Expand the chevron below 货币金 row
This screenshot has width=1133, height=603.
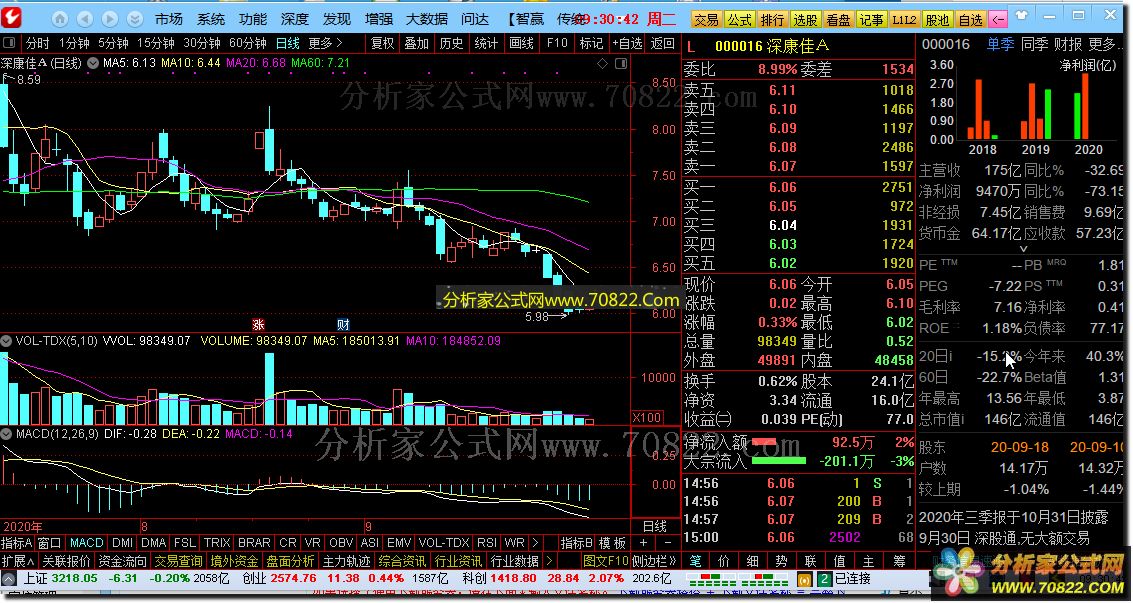pos(1023,249)
